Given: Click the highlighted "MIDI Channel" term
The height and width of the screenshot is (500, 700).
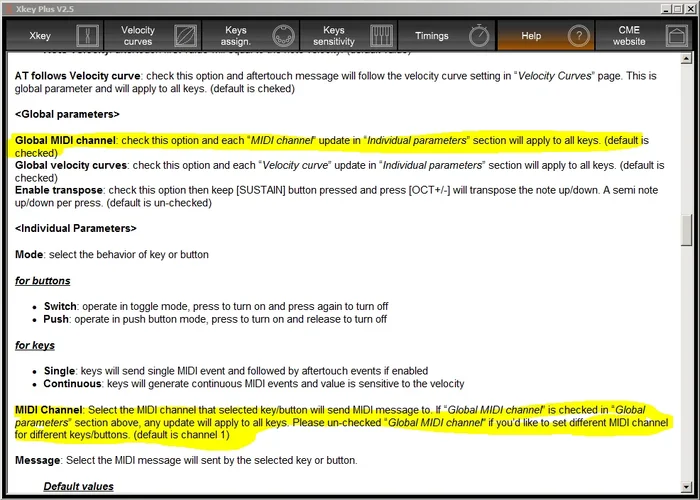Looking at the screenshot, I should 49,410.
